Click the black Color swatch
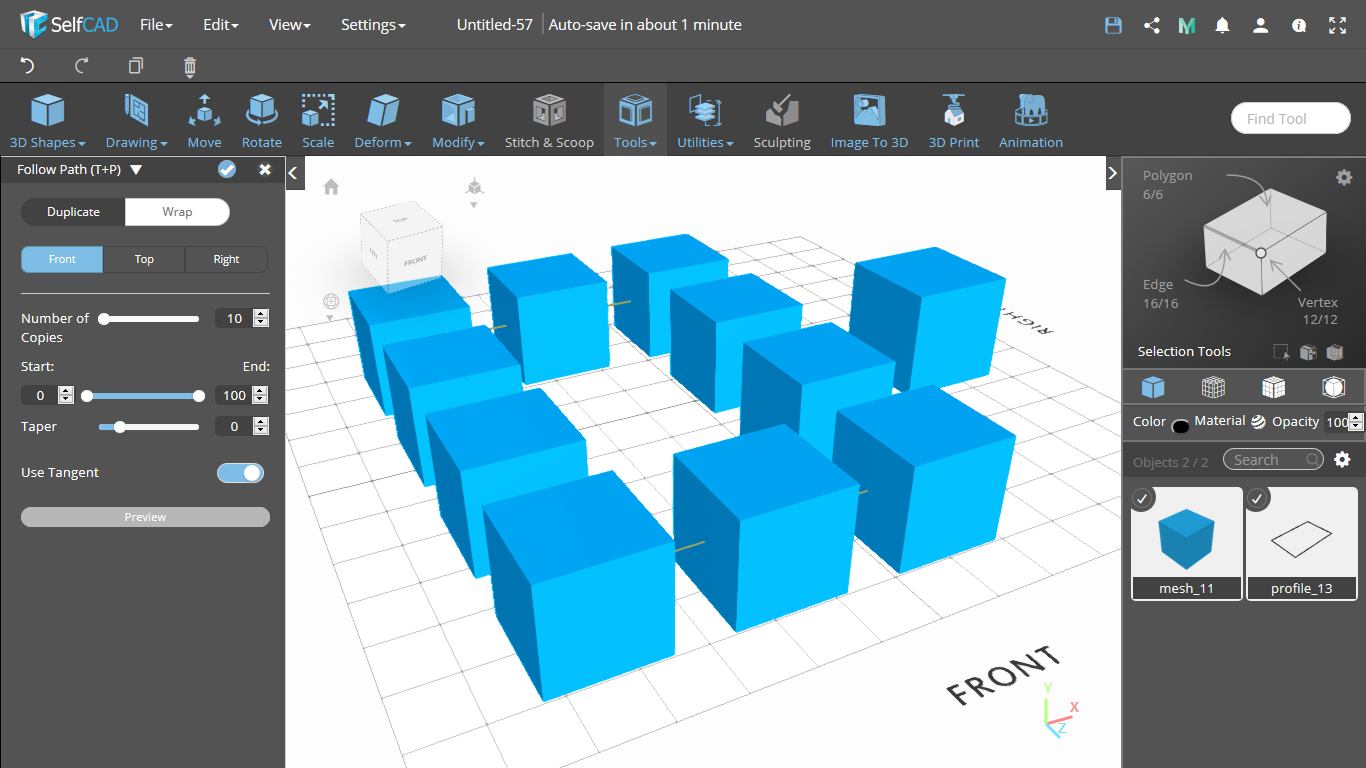The image size is (1366, 768). [1180, 426]
